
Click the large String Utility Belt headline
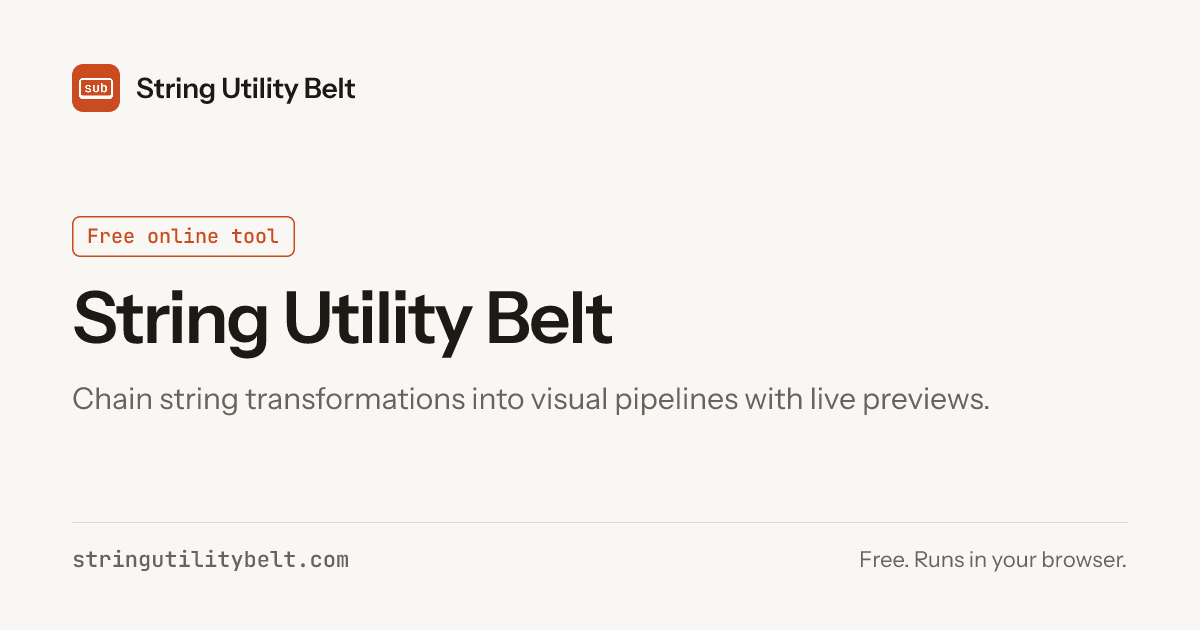(x=343, y=319)
